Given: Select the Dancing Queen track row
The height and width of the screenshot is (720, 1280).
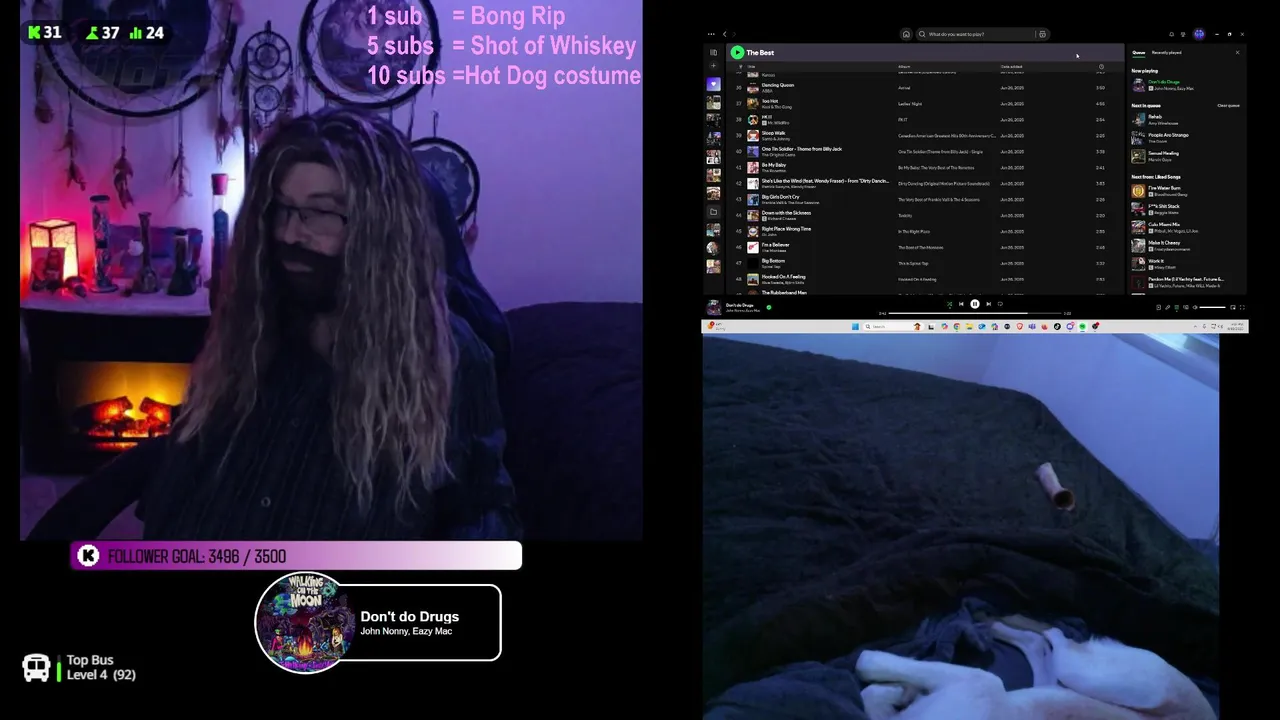Looking at the screenshot, I should (x=920, y=87).
